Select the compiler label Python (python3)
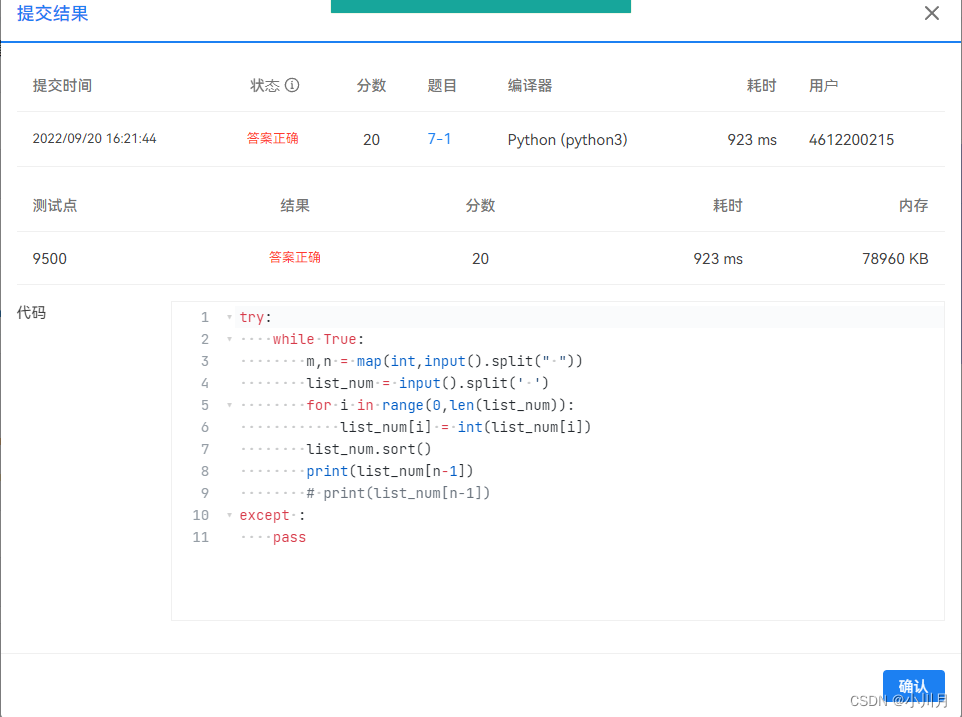962x717 pixels. point(567,139)
